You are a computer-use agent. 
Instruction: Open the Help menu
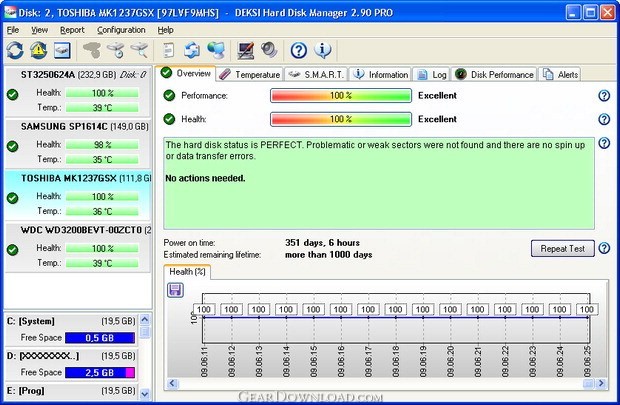click(x=165, y=30)
